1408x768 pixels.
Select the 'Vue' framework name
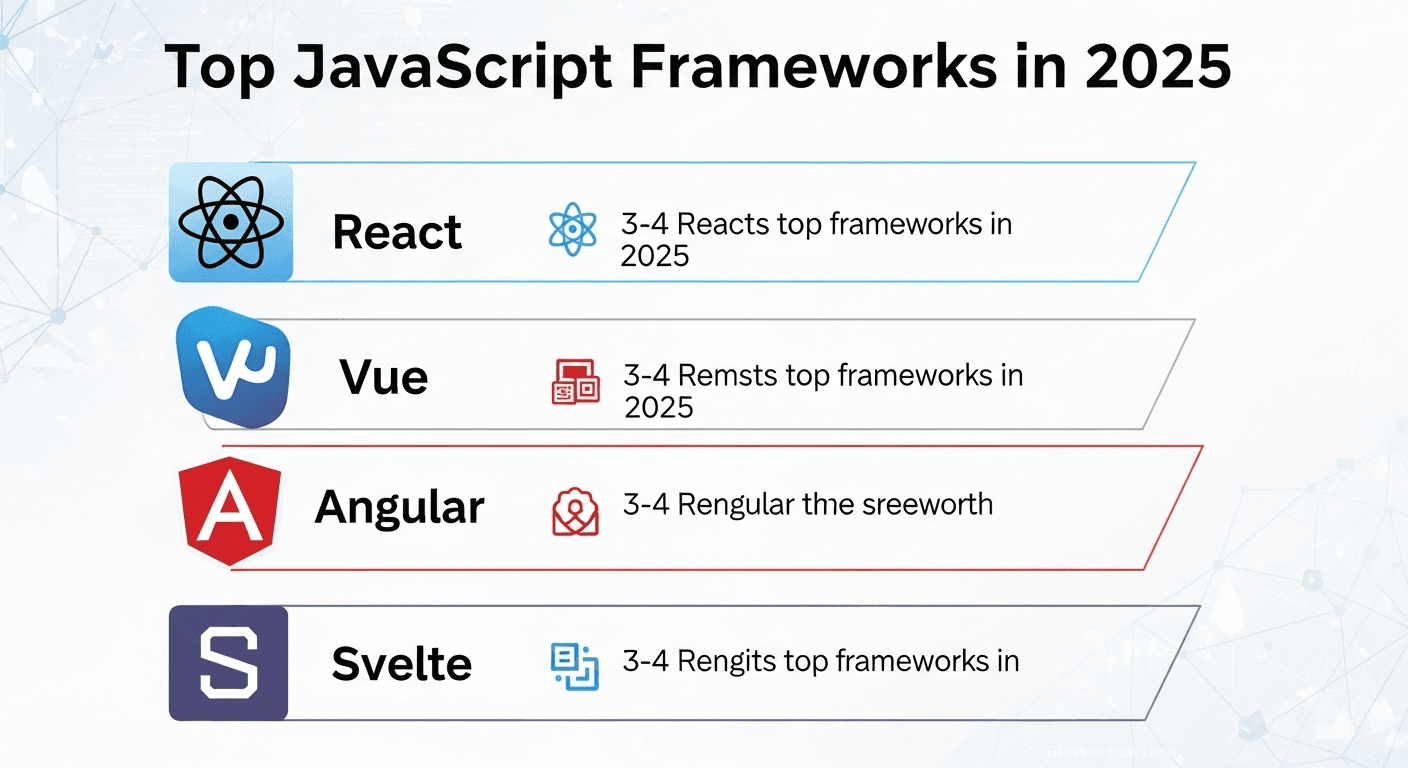coord(384,377)
